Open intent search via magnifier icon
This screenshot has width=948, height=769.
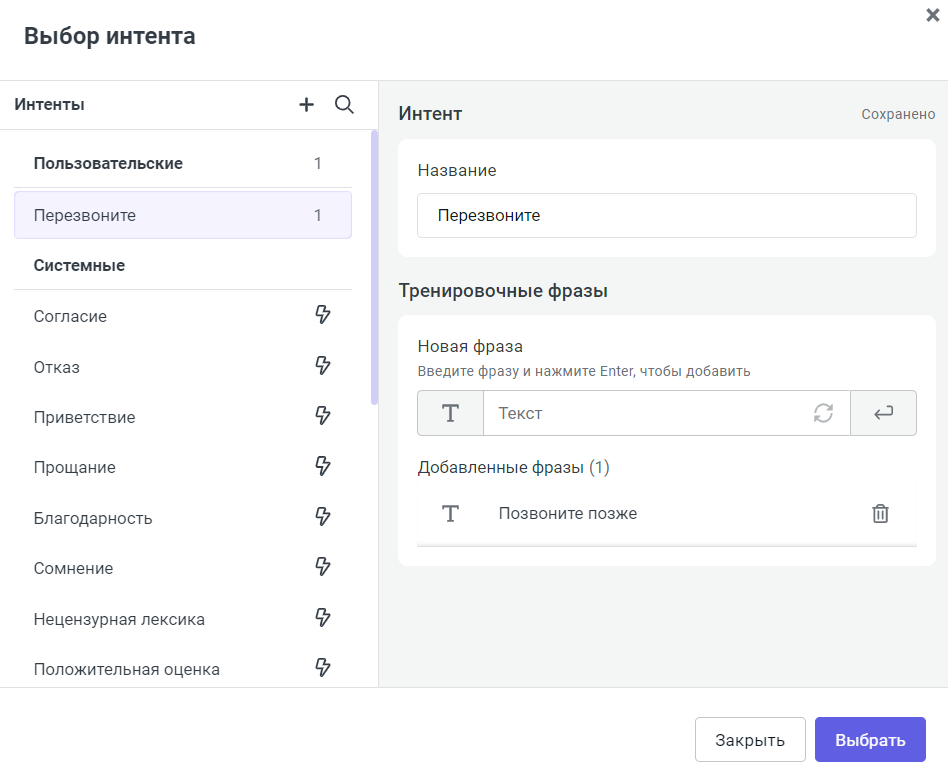[x=344, y=104]
